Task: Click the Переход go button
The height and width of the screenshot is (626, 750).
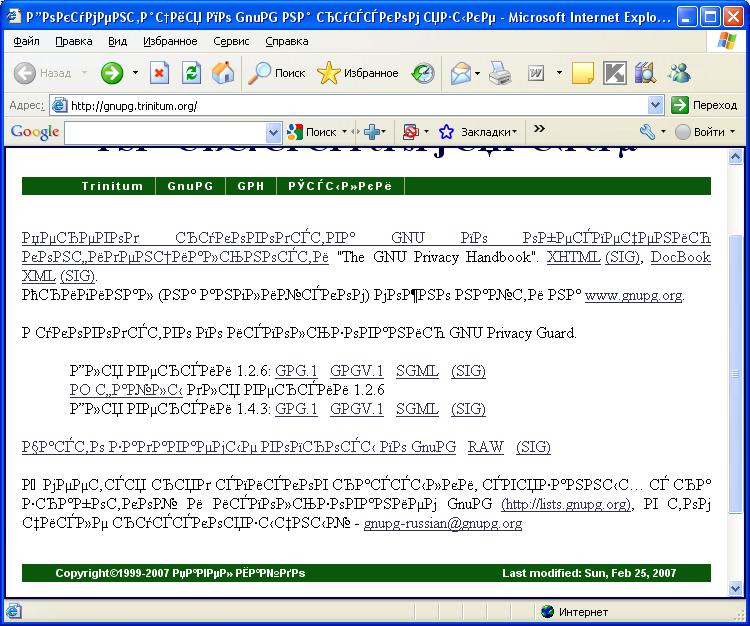Action: click(704, 105)
